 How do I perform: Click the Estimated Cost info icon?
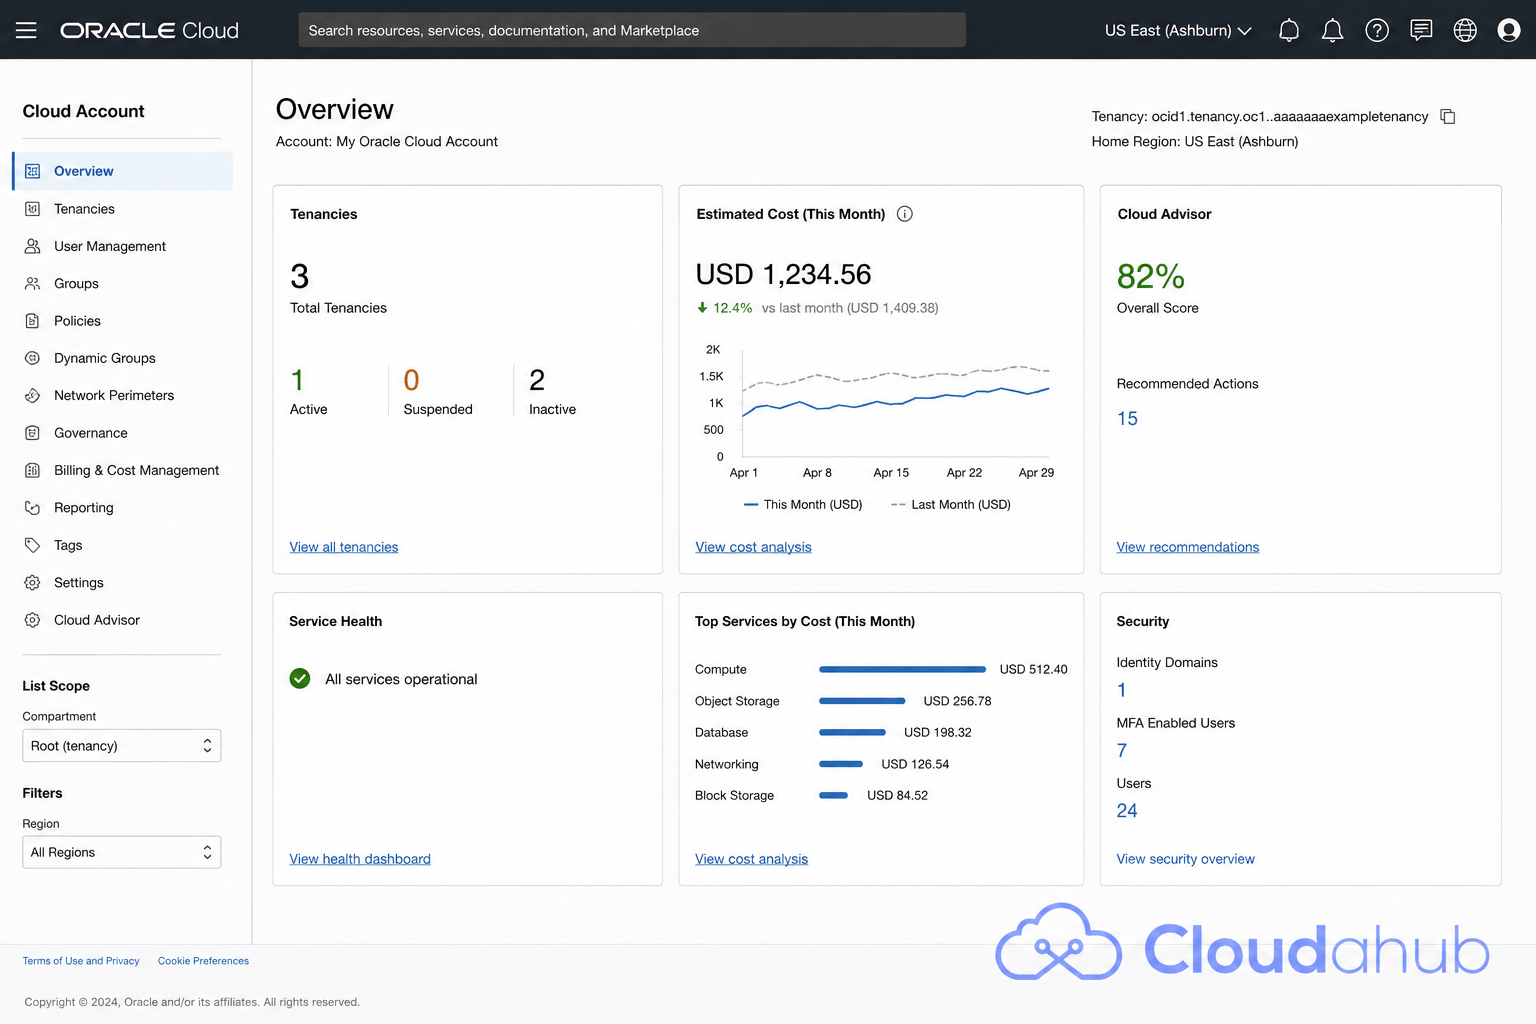tap(905, 214)
